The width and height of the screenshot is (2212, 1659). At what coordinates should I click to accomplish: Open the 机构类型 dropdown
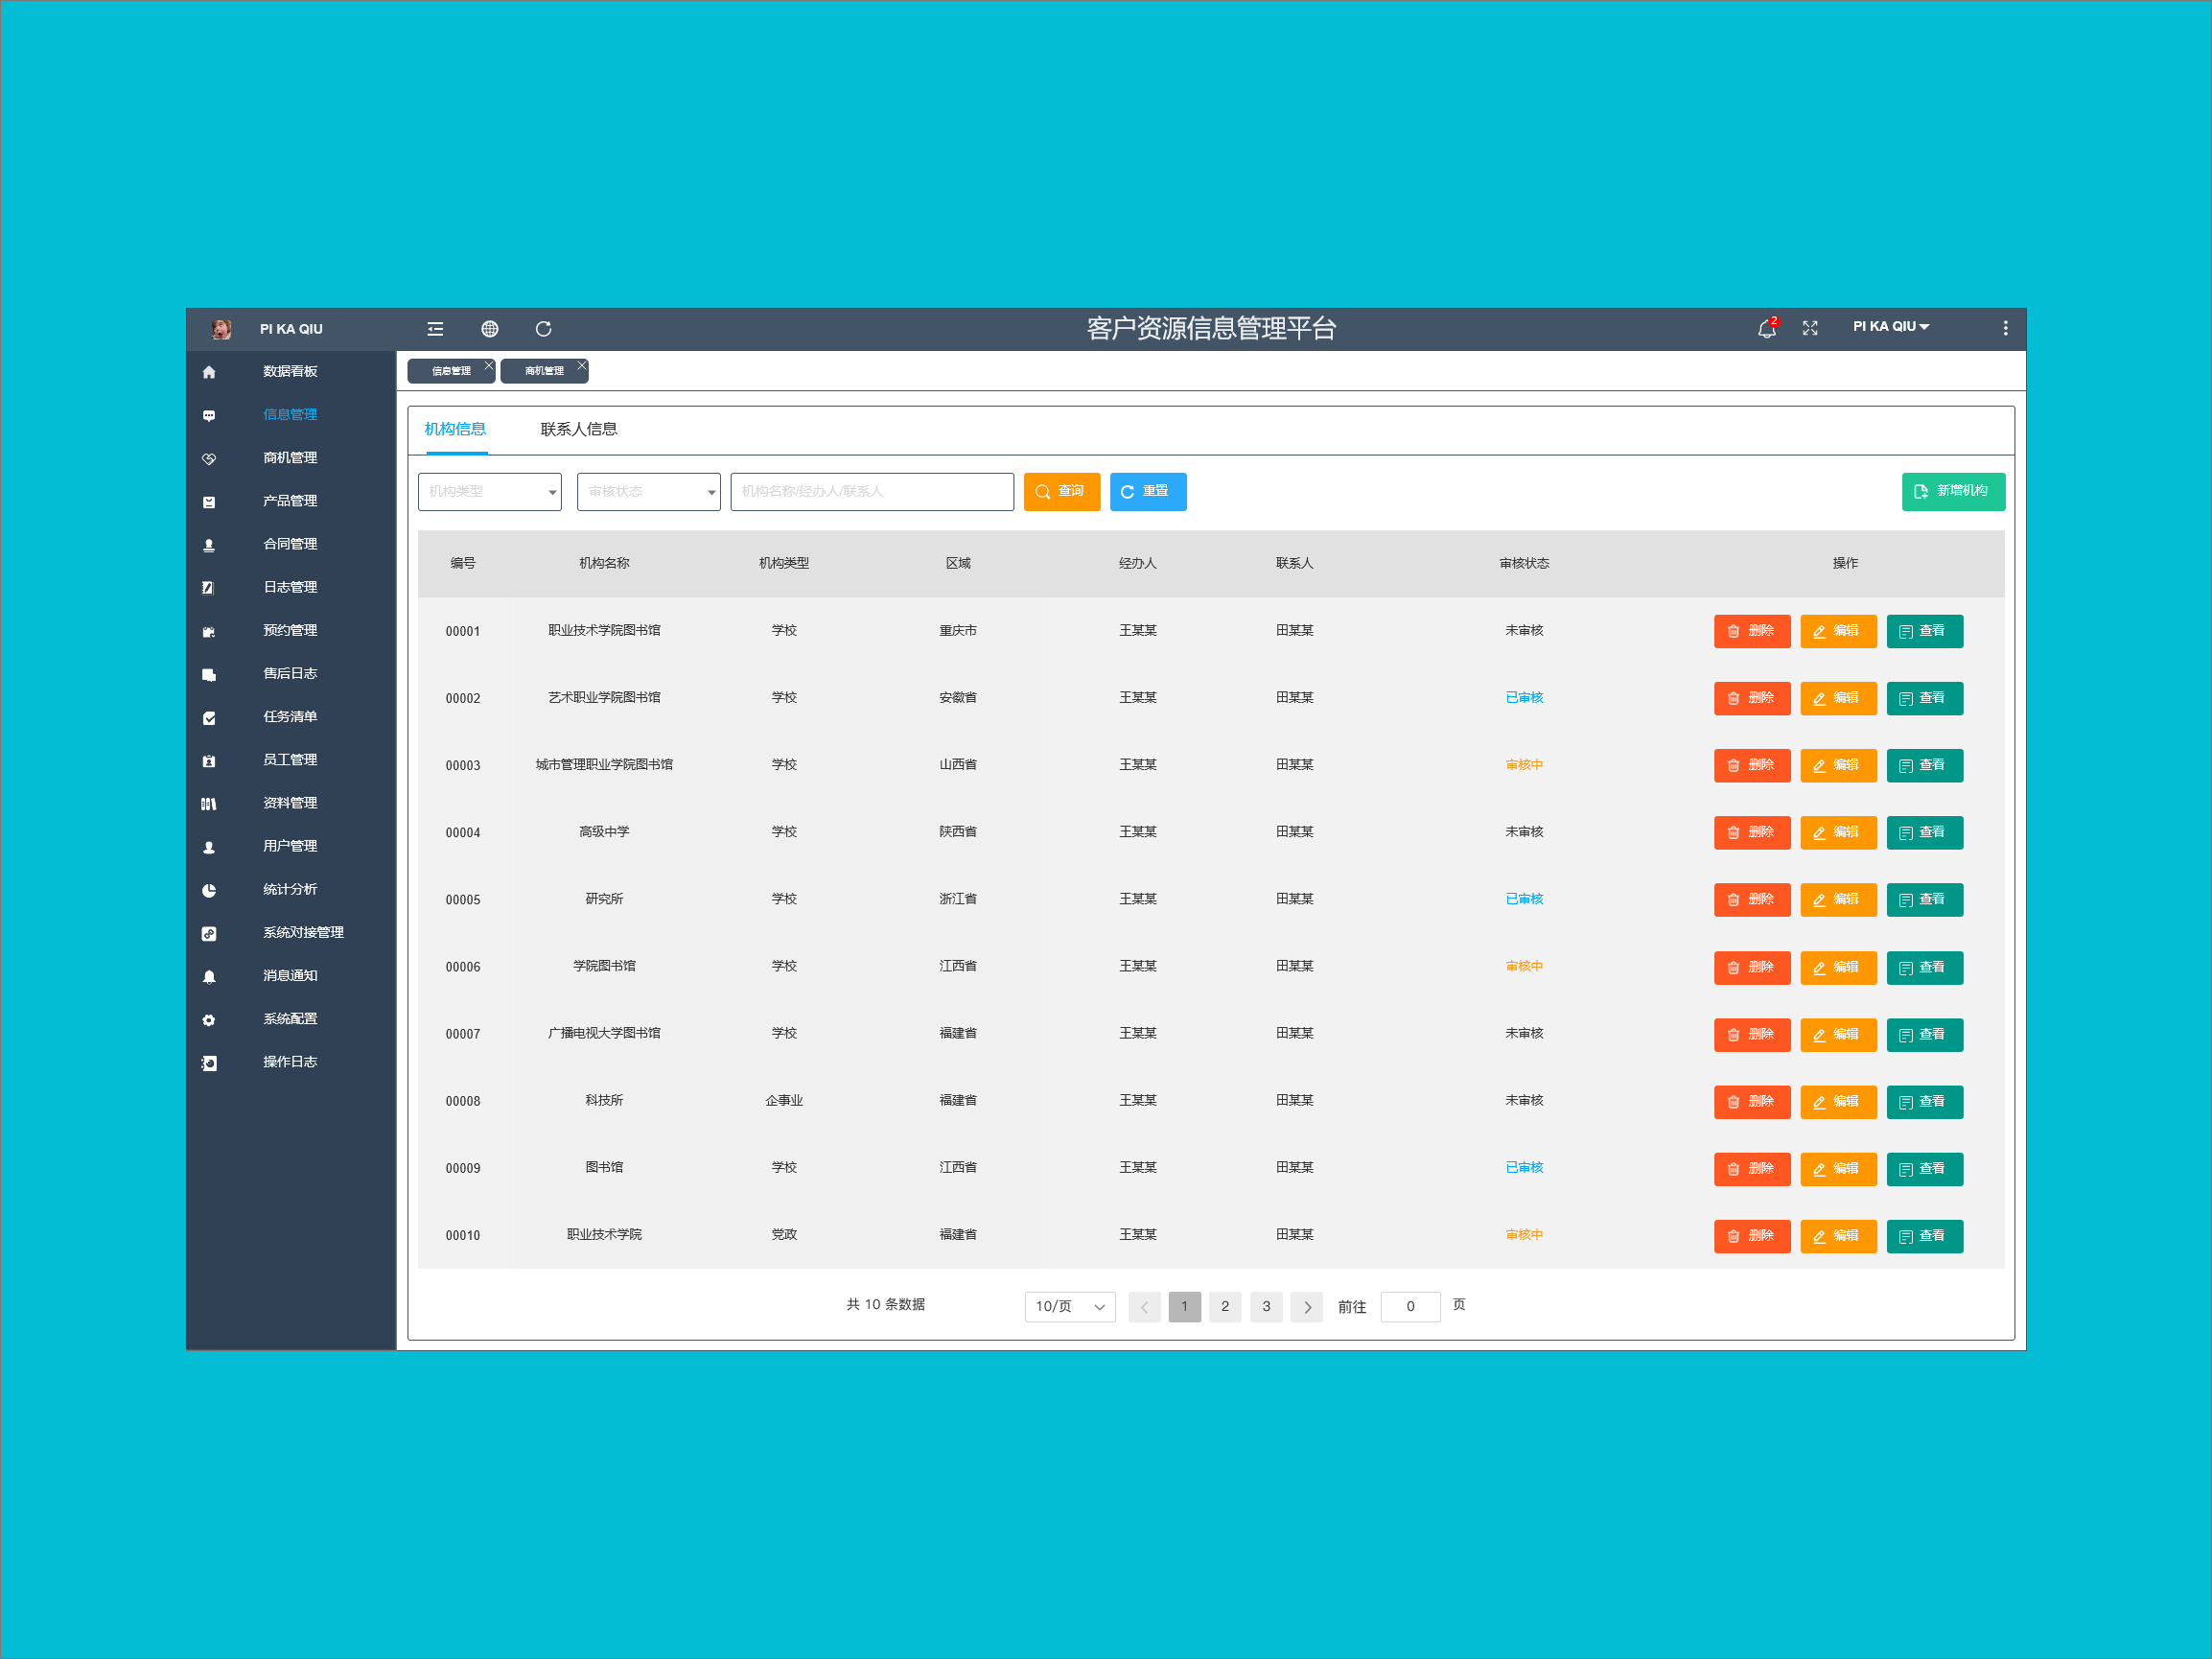pos(490,492)
